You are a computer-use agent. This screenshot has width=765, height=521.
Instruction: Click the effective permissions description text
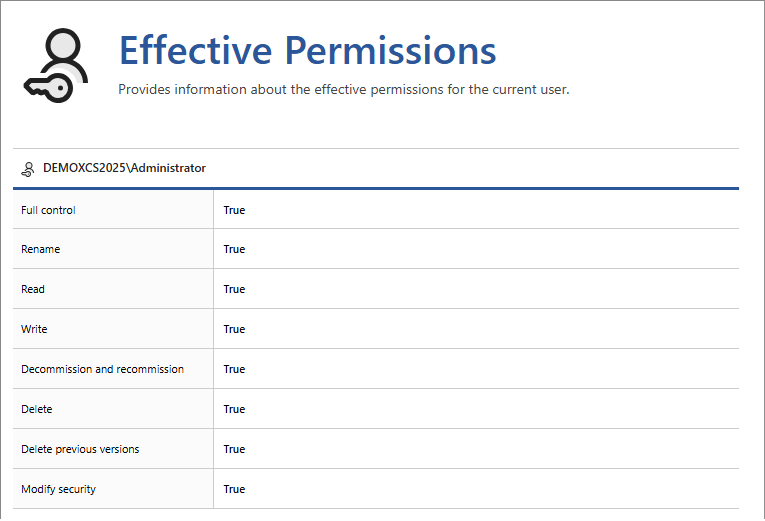tap(343, 90)
